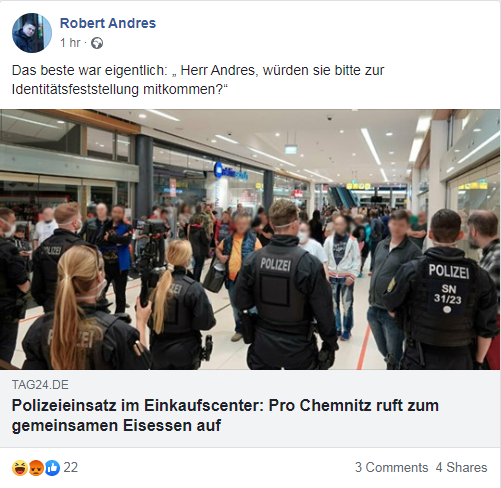The width and height of the screenshot is (501, 488).
Task: Click the public globe privacy icon
Action: click(x=97, y=43)
